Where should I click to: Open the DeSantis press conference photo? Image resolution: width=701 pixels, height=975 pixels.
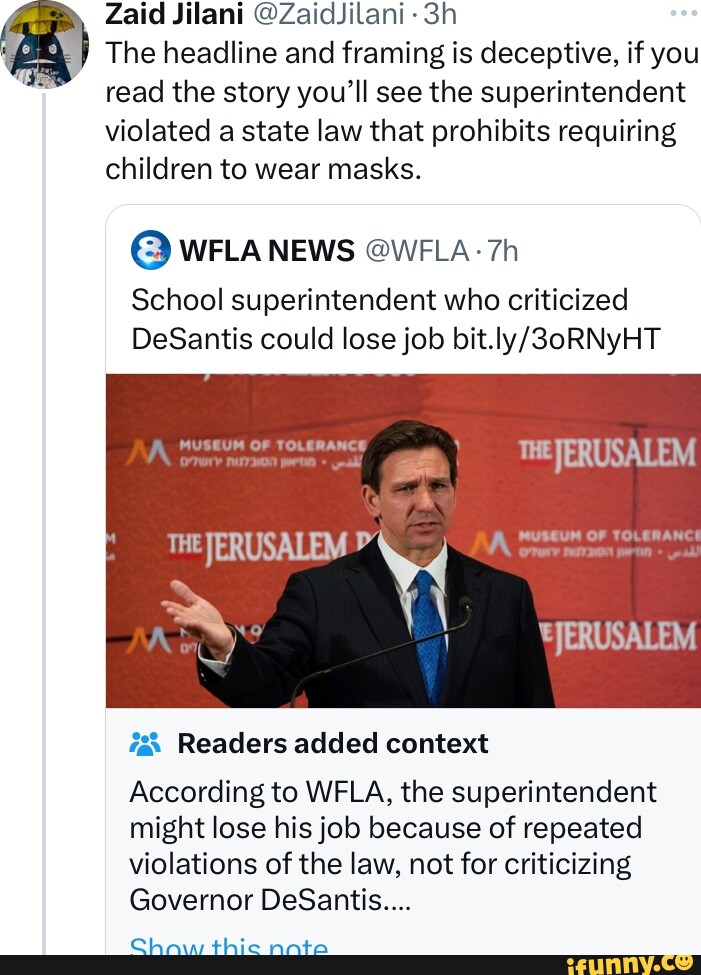403,540
